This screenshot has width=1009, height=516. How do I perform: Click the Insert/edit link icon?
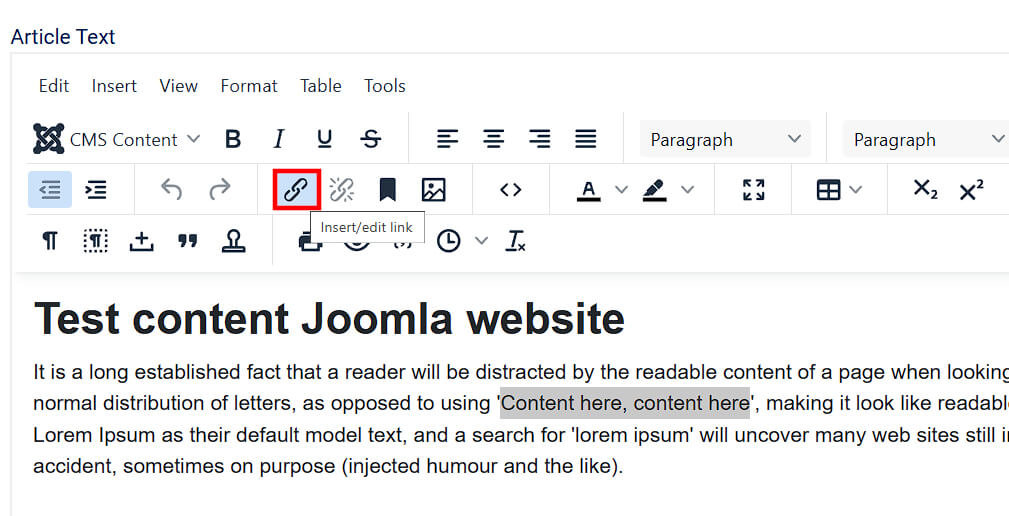click(x=296, y=190)
